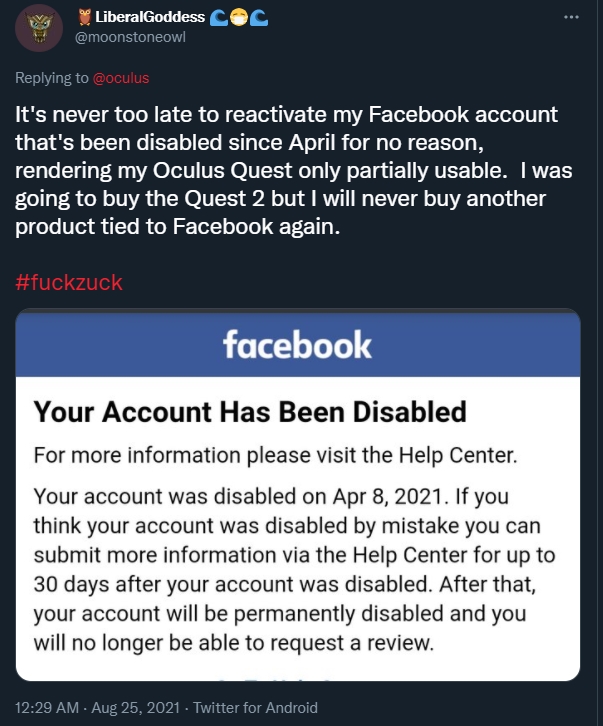The image size is (603, 726).
Task: Click the Twitter for Android source label
Action: [x=255, y=708]
